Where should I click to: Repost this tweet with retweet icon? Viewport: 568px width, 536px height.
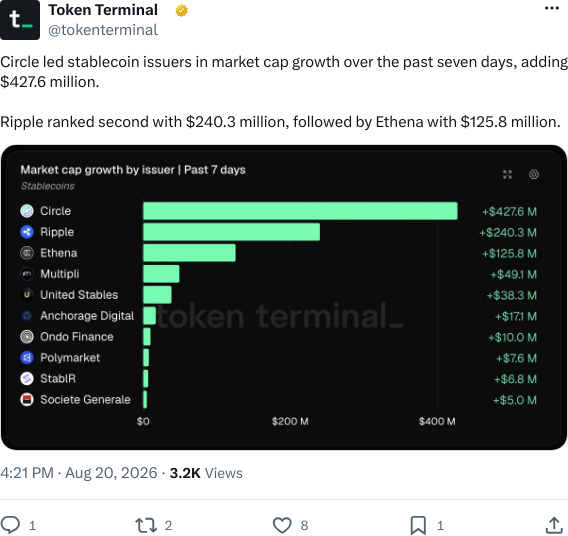pos(146,525)
